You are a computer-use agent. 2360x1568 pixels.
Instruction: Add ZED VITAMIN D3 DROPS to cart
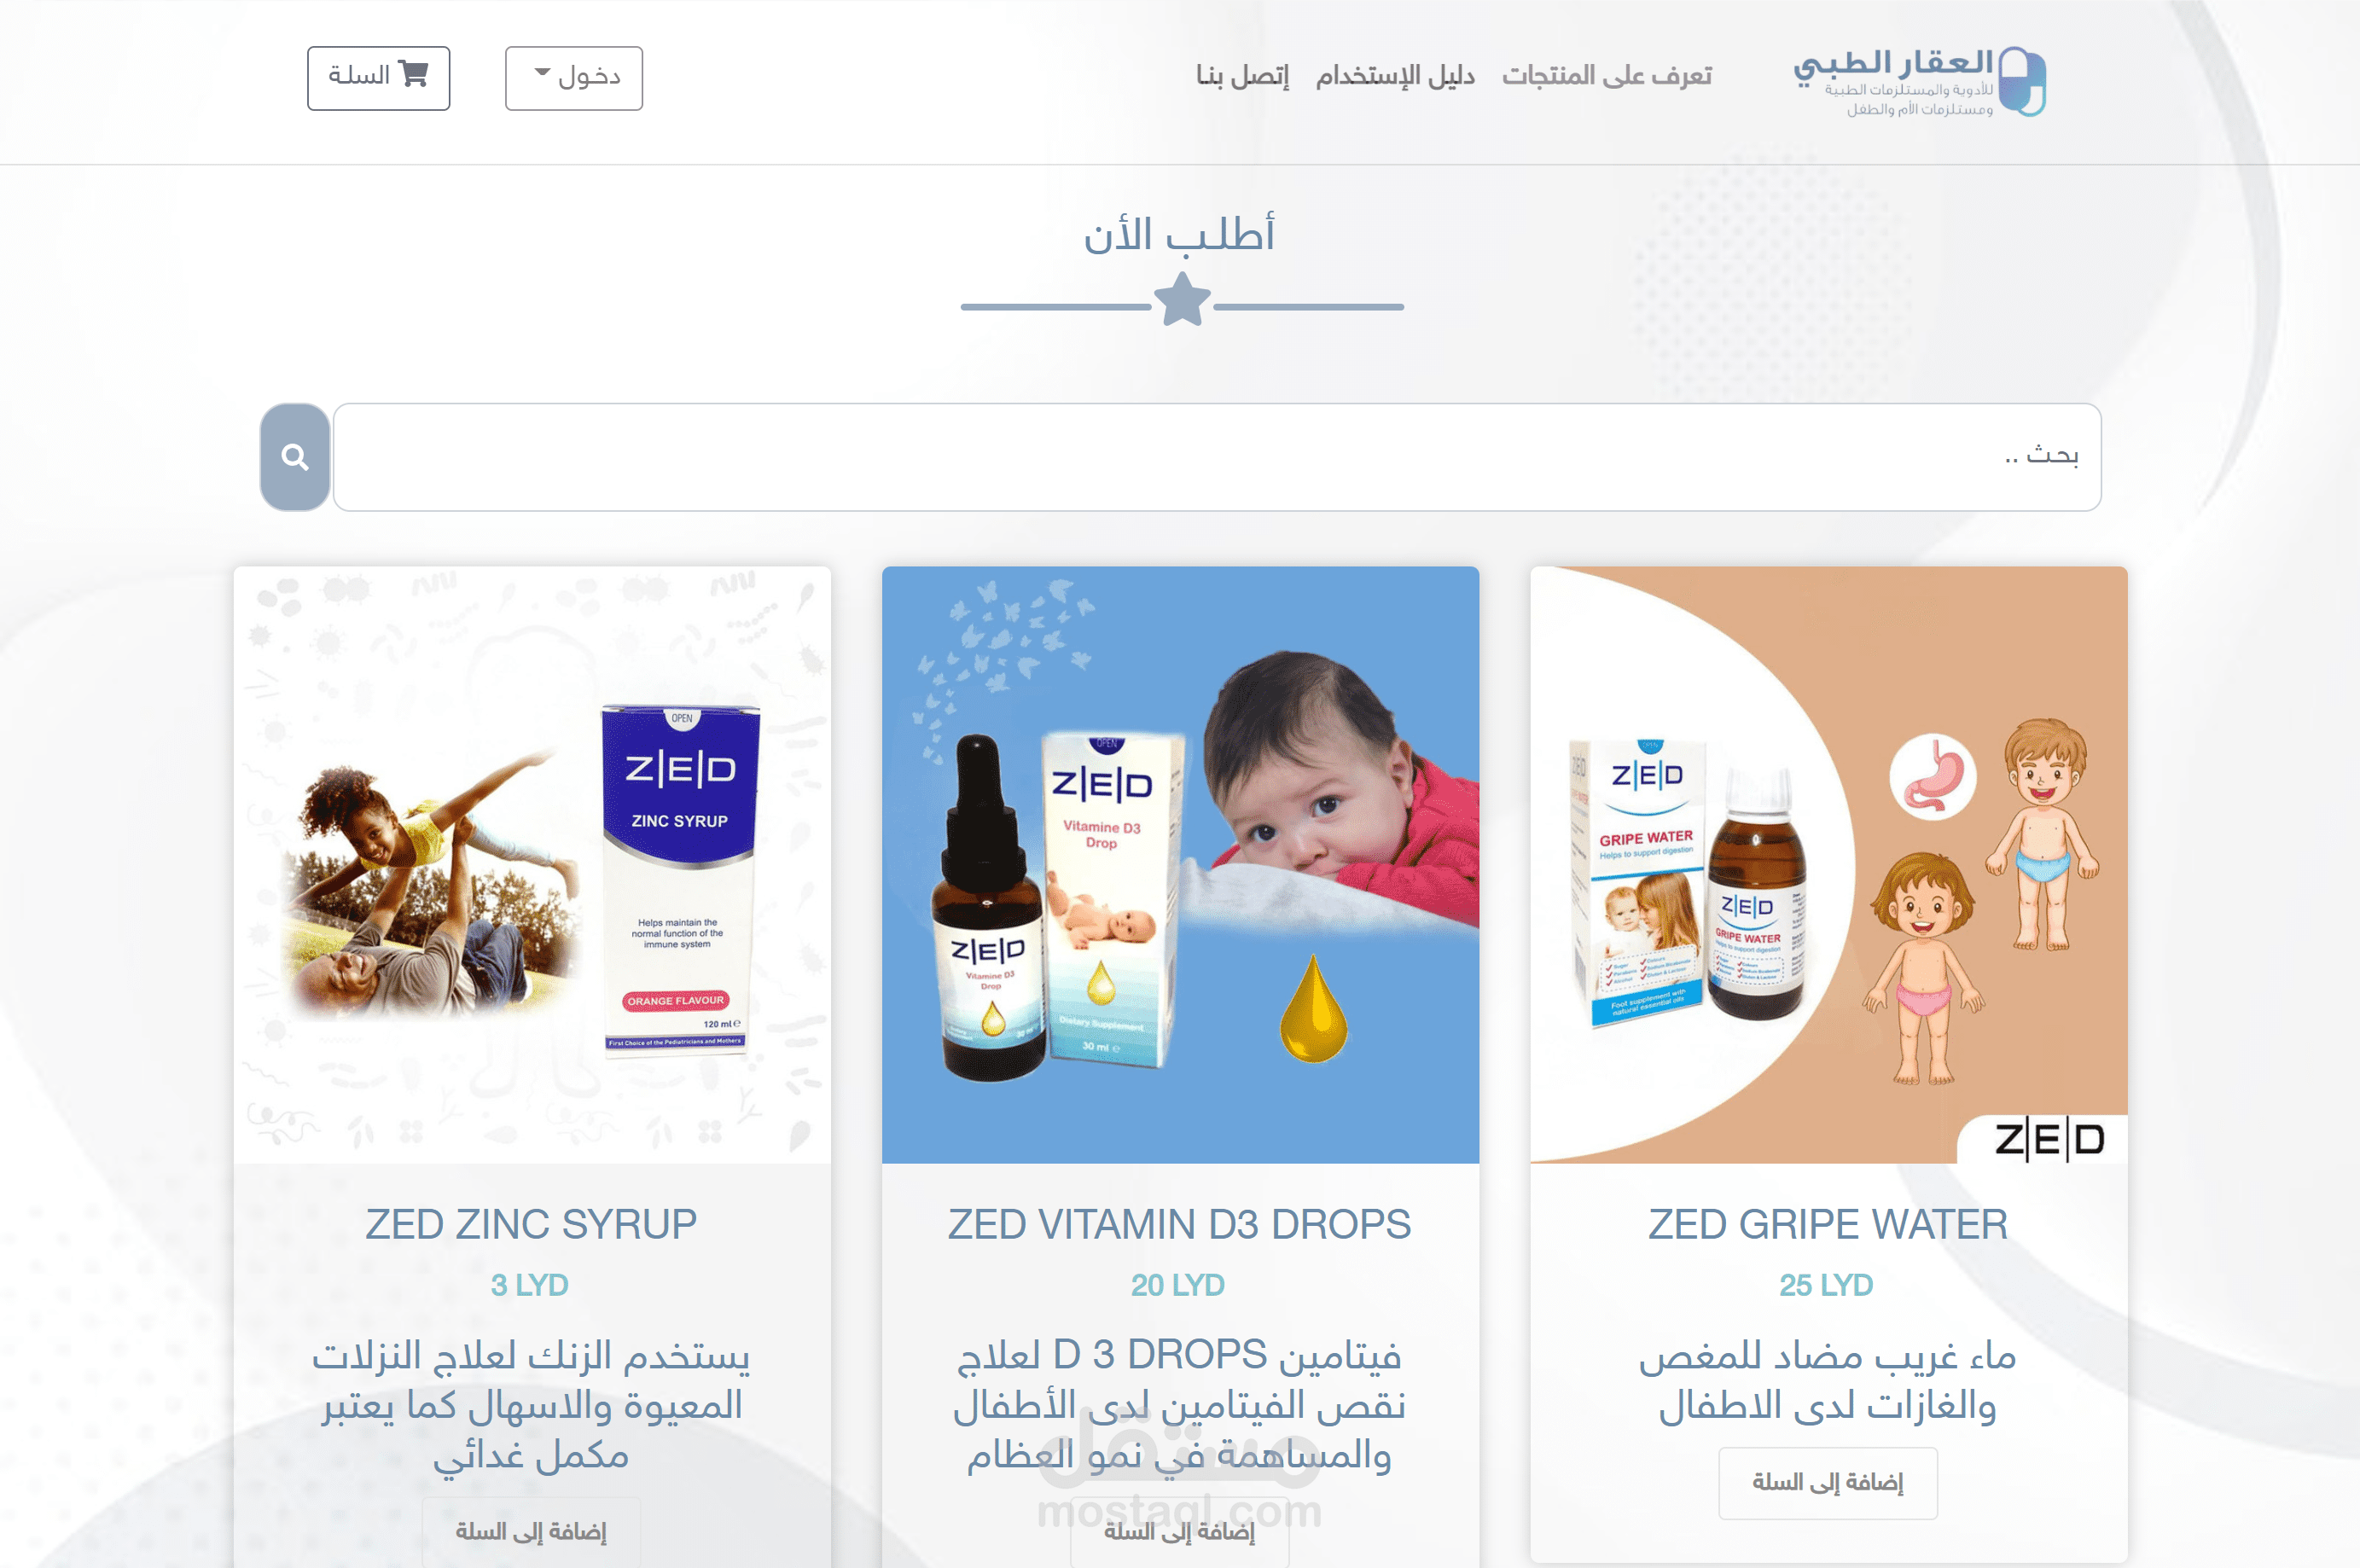click(1180, 1532)
